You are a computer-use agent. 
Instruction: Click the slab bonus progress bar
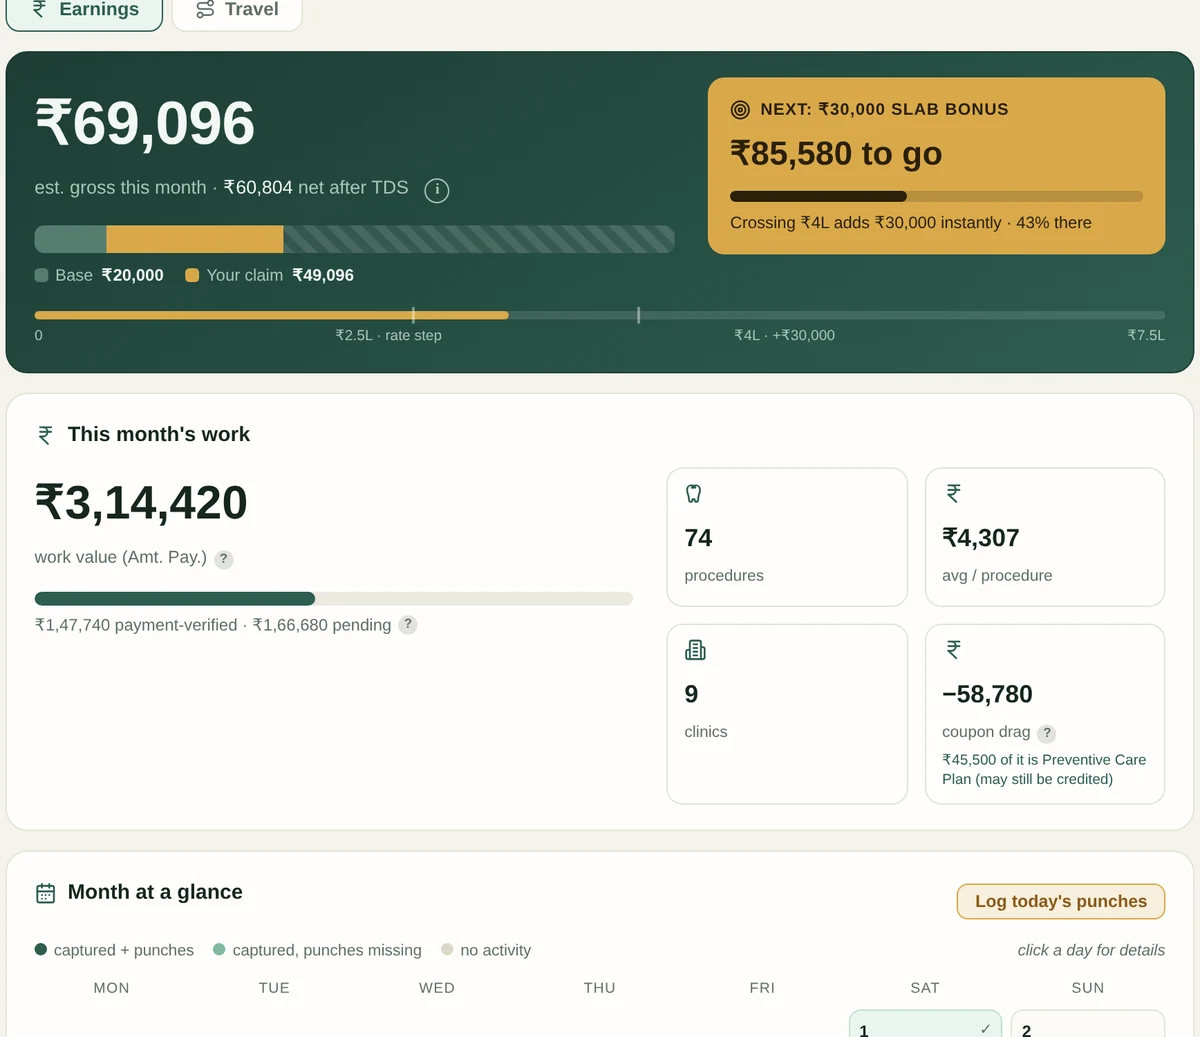tap(936, 196)
